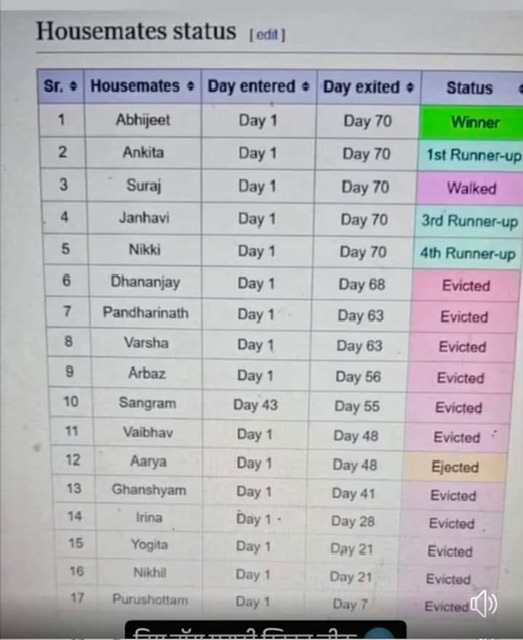The image size is (523, 640).
Task: Select Dhananjay's Day 68 exit cell
Action: coord(362,284)
